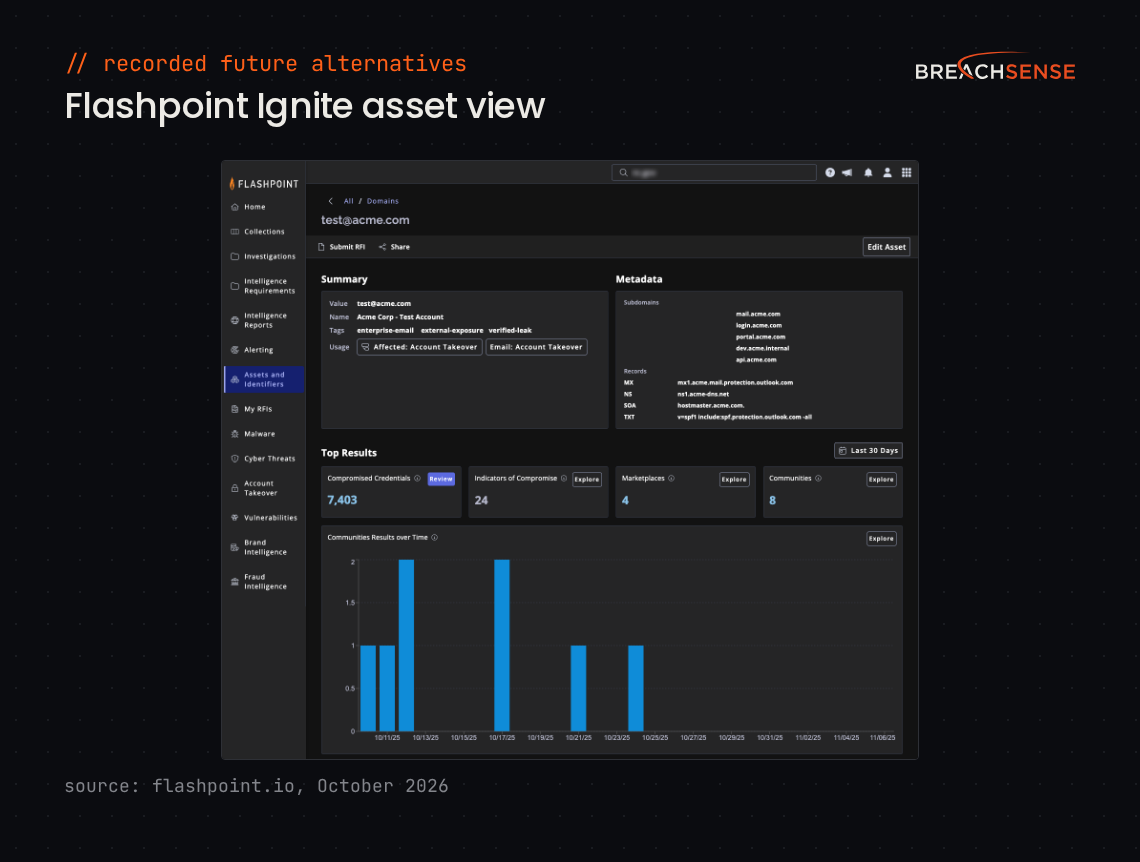Click the dev.acme.internal subdomain
Image resolution: width=1140 pixels, height=862 pixels.
pyautogui.click(x=763, y=348)
